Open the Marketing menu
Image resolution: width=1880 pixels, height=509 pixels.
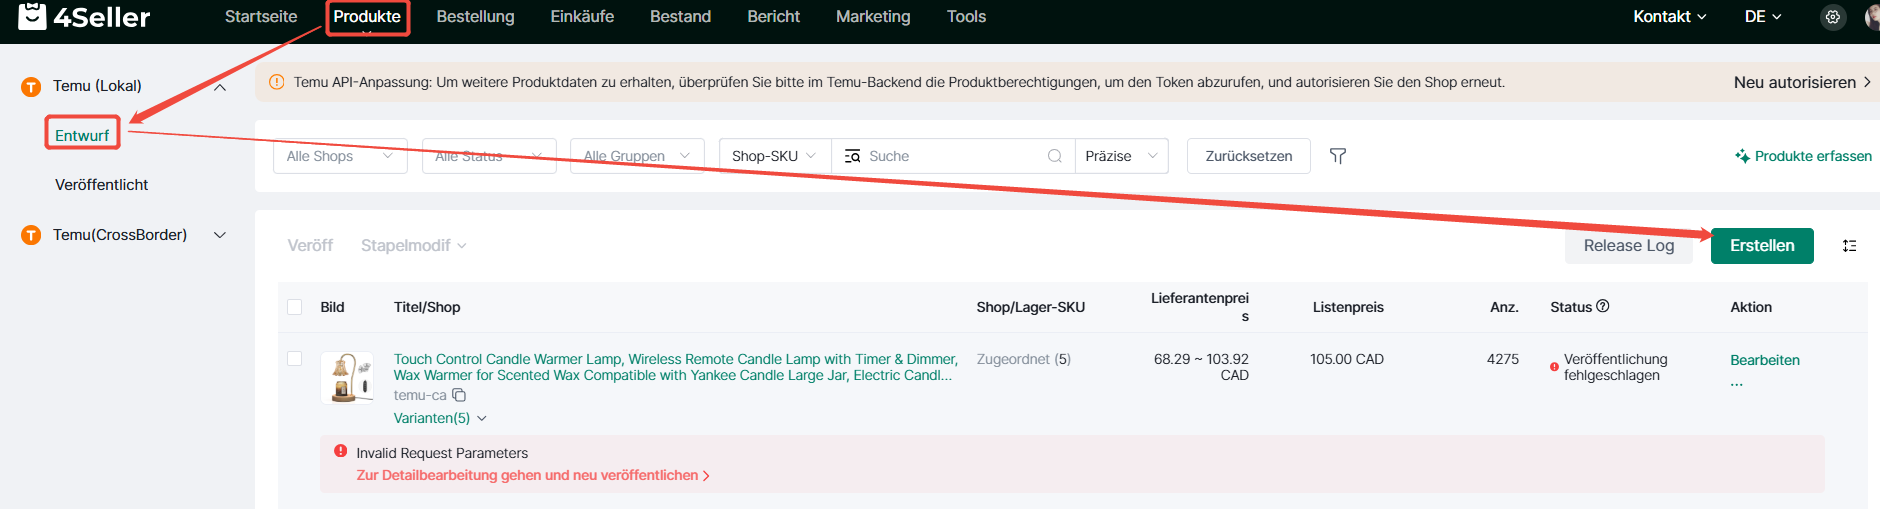(873, 17)
